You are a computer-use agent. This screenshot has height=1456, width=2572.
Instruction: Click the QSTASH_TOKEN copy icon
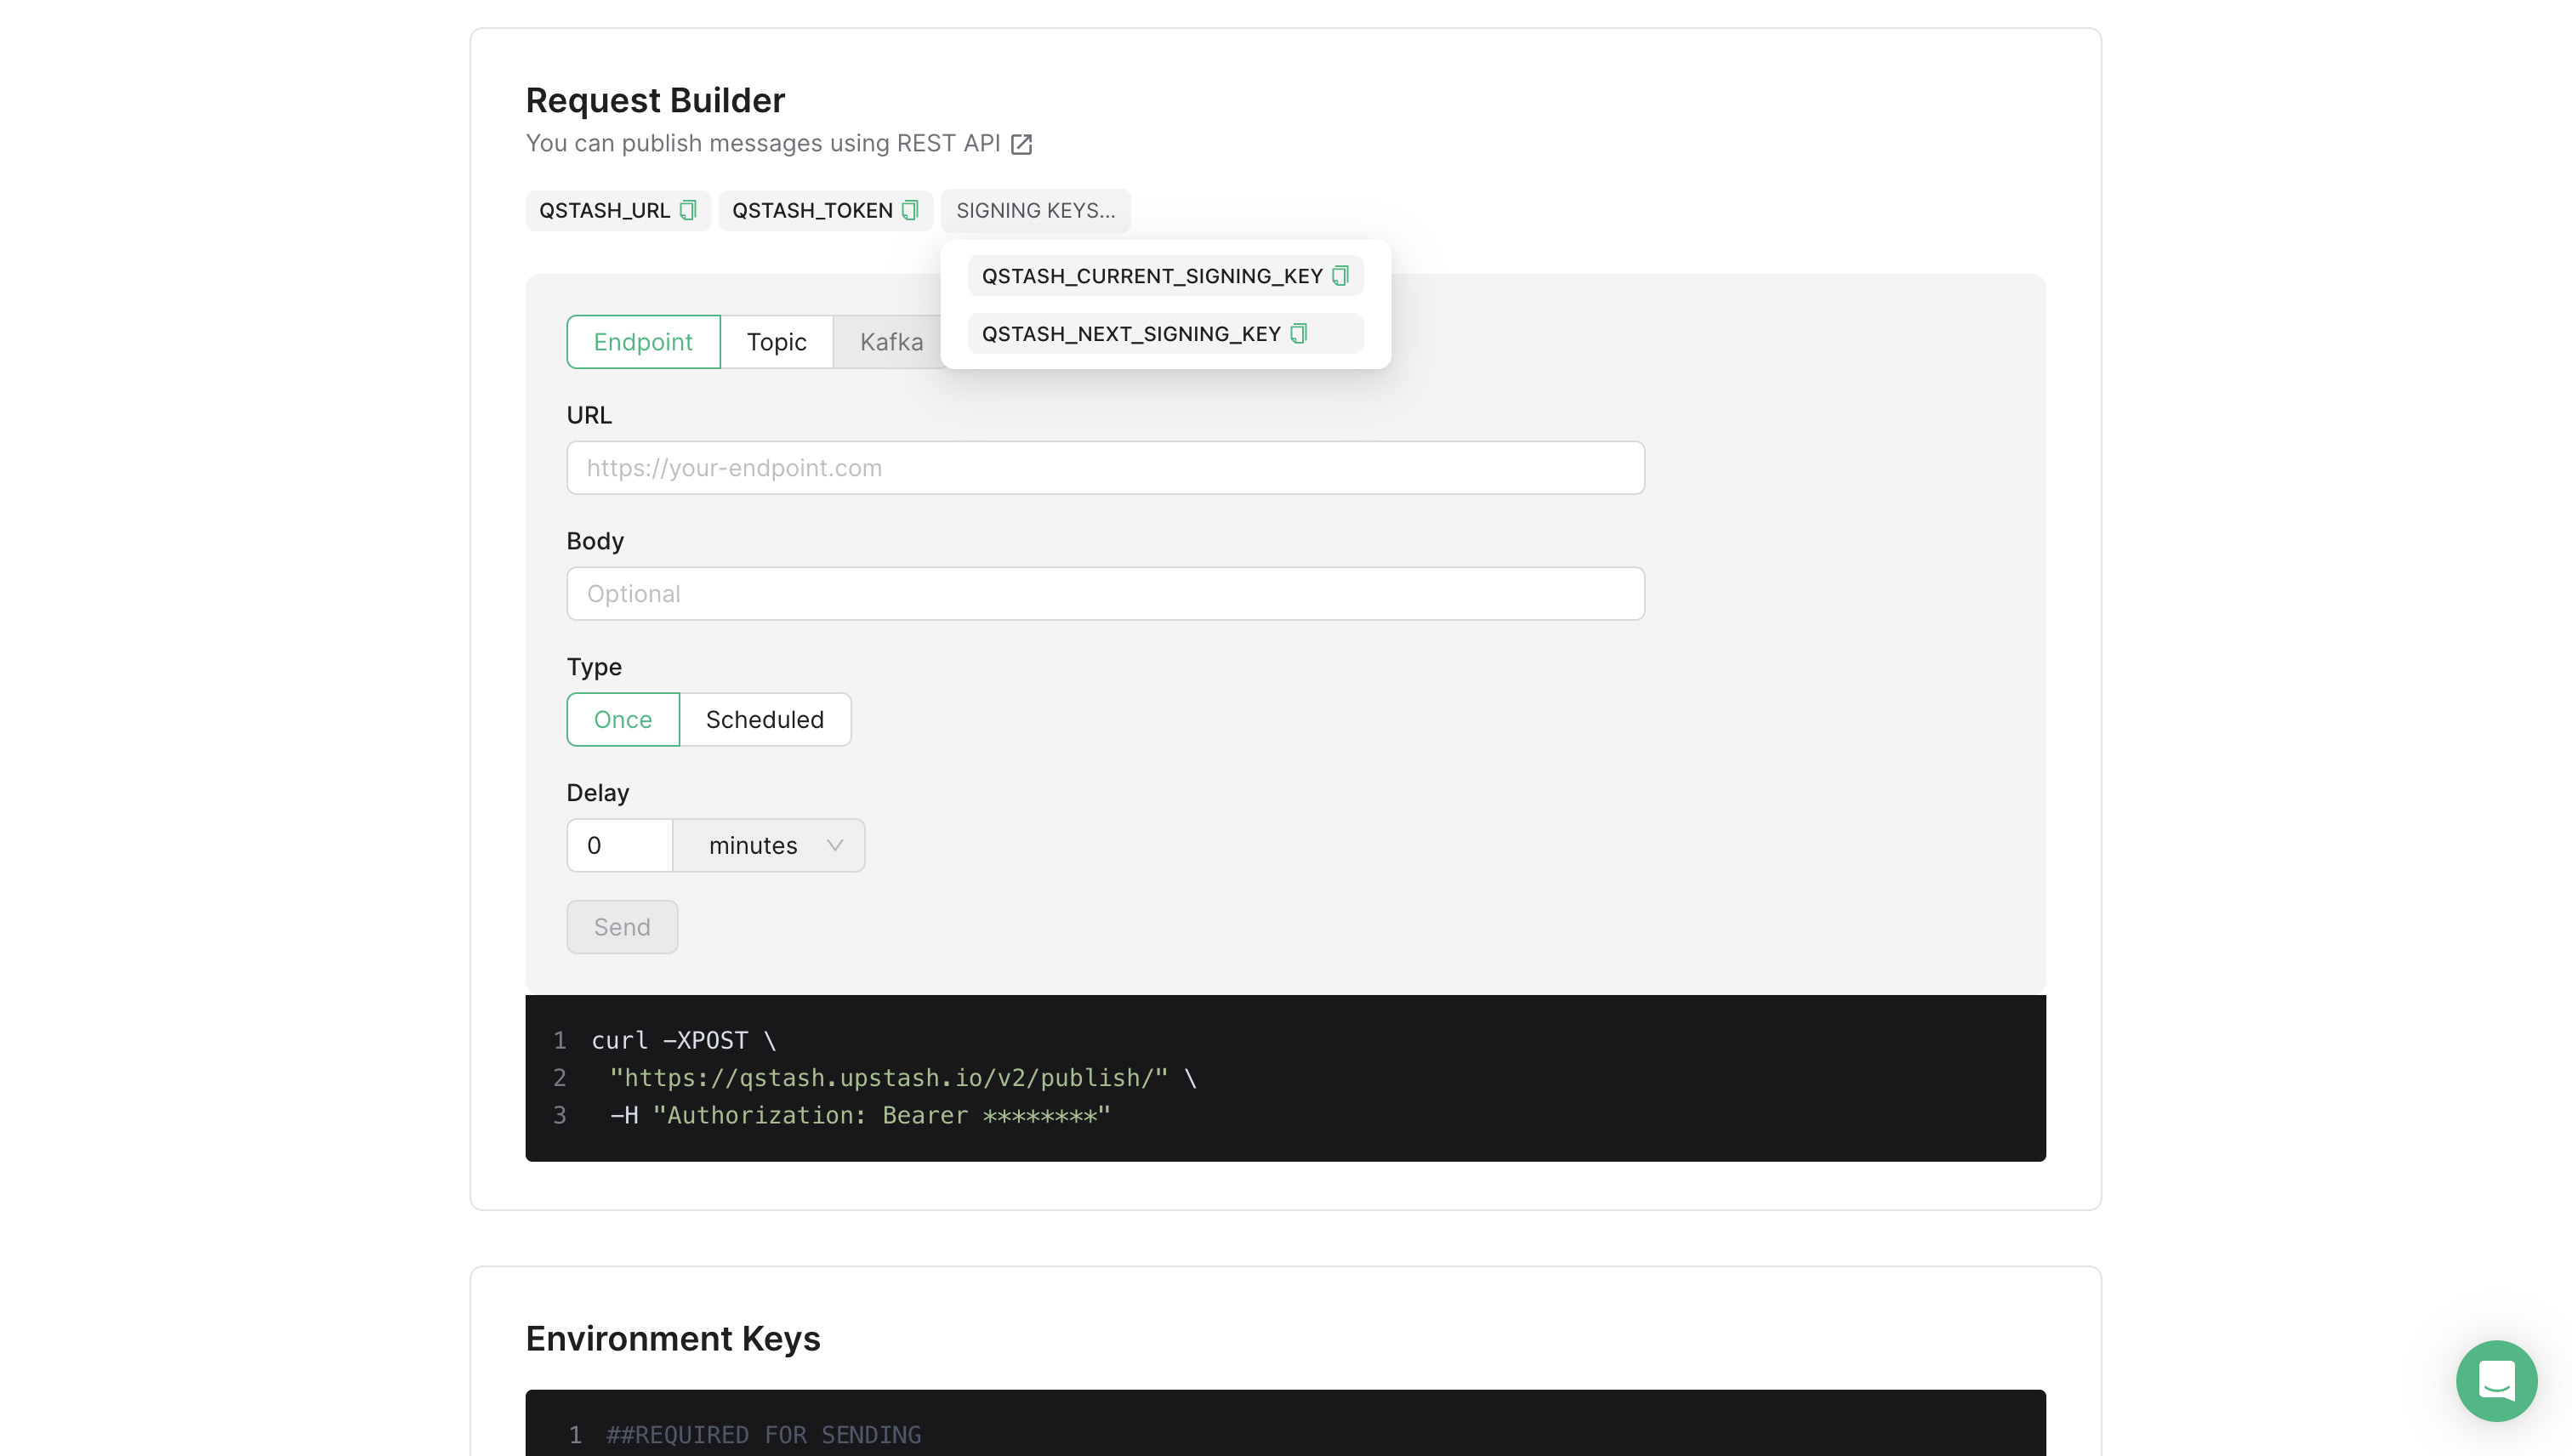tap(912, 210)
